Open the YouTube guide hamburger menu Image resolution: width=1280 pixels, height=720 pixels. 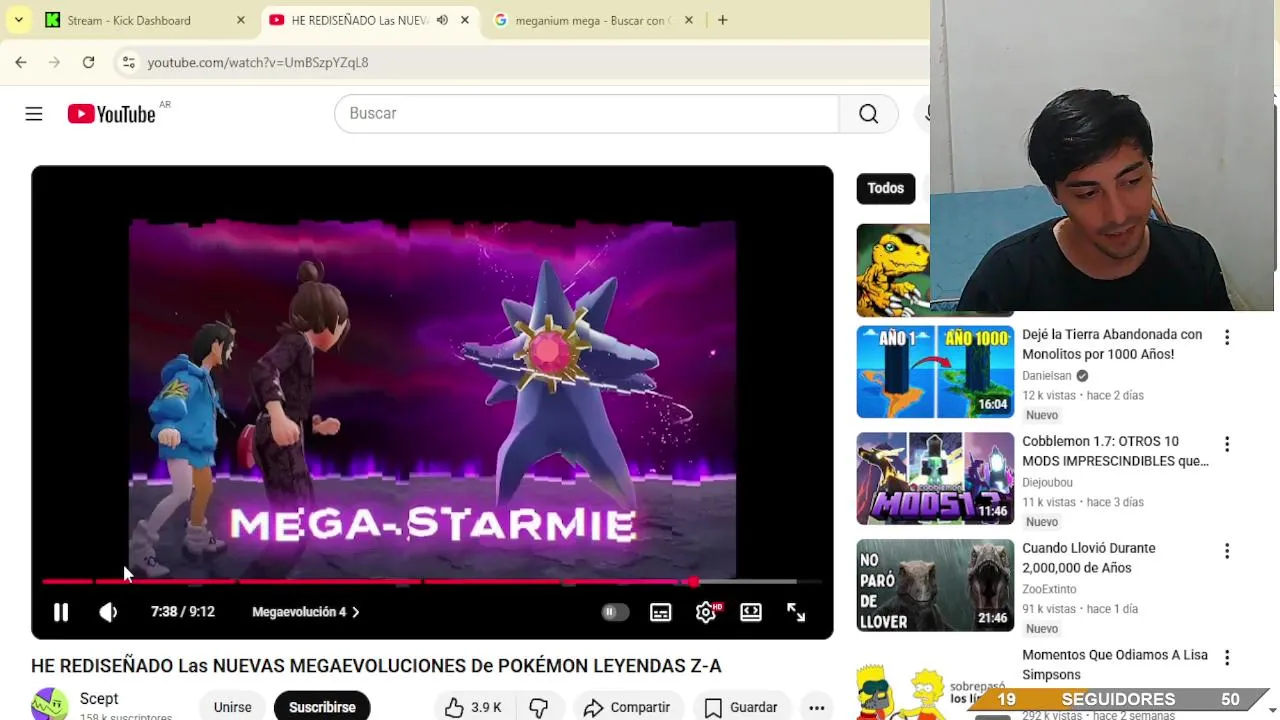[x=34, y=114]
